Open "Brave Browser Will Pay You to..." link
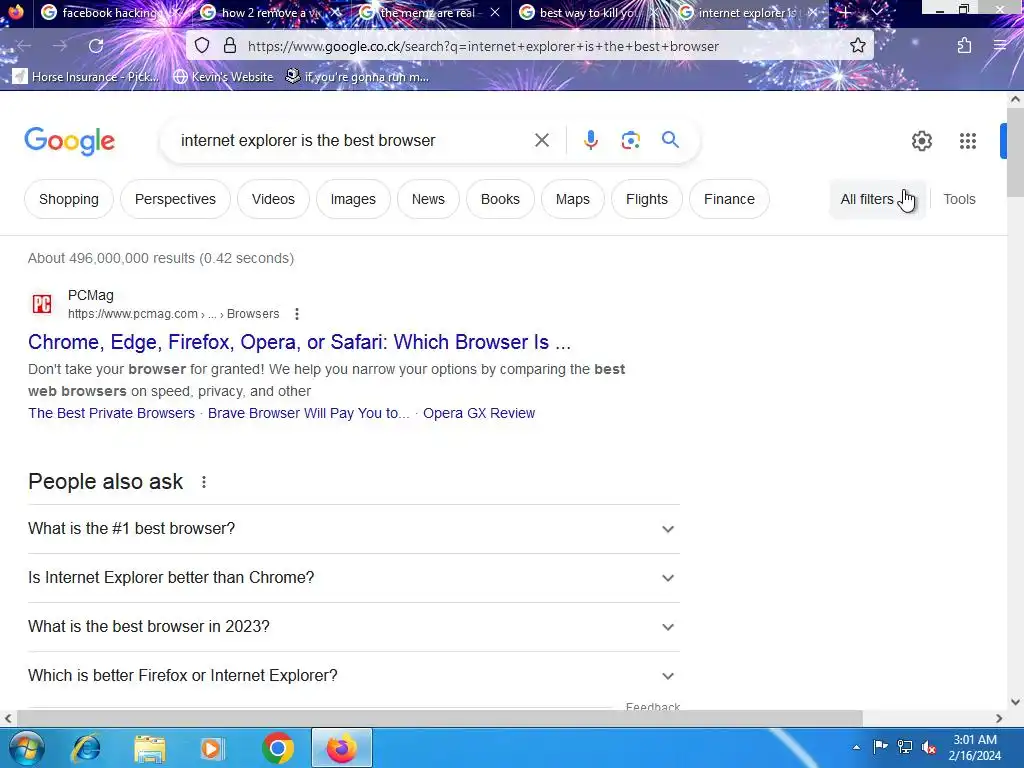1024x768 pixels. [x=308, y=413]
